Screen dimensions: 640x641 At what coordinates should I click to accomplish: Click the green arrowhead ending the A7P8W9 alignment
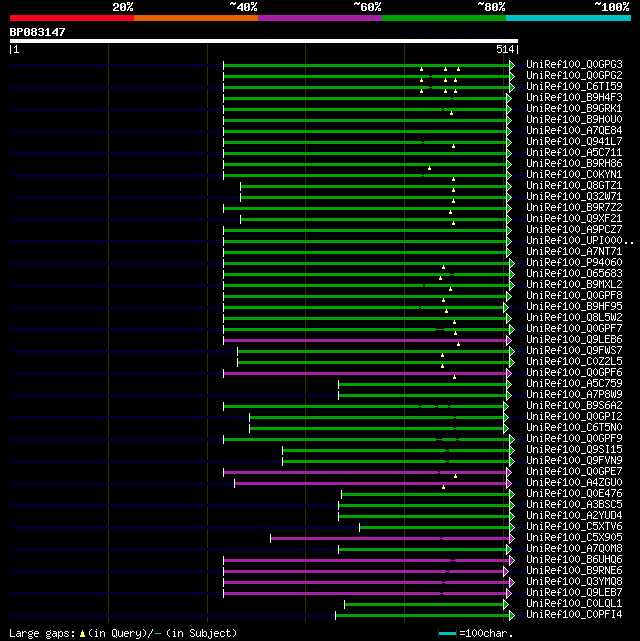click(x=509, y=395)
